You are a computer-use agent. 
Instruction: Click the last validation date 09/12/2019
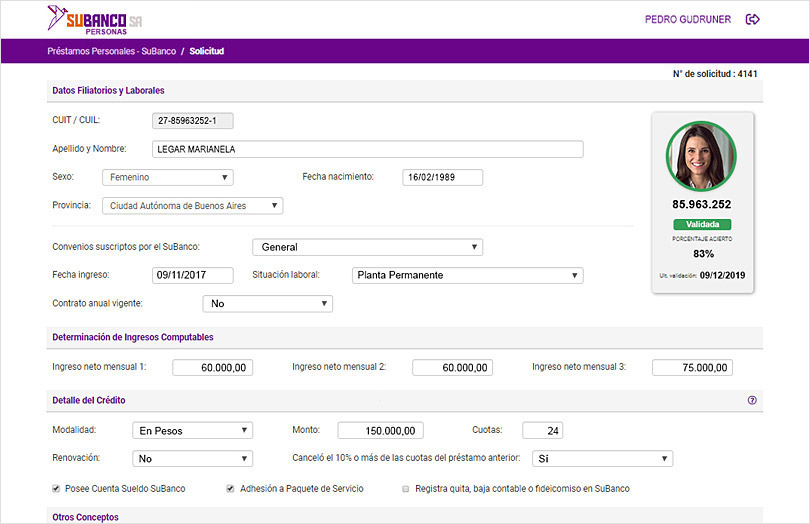722,275
